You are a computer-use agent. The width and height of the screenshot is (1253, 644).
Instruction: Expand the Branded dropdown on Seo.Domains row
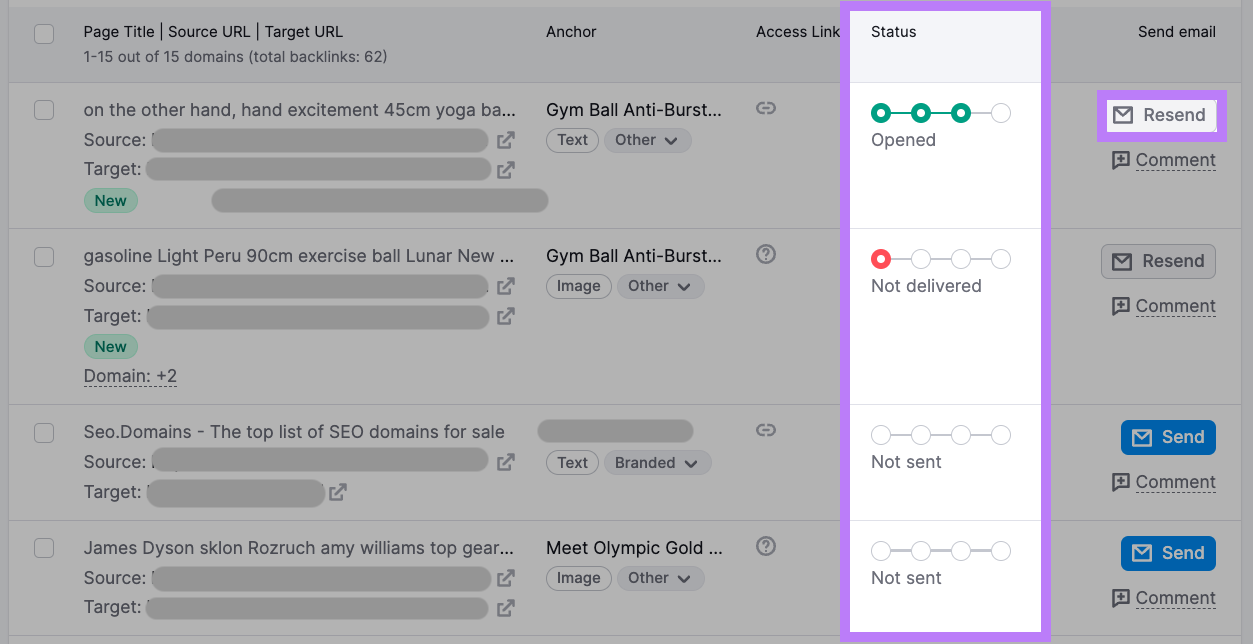tap(657, 462)
